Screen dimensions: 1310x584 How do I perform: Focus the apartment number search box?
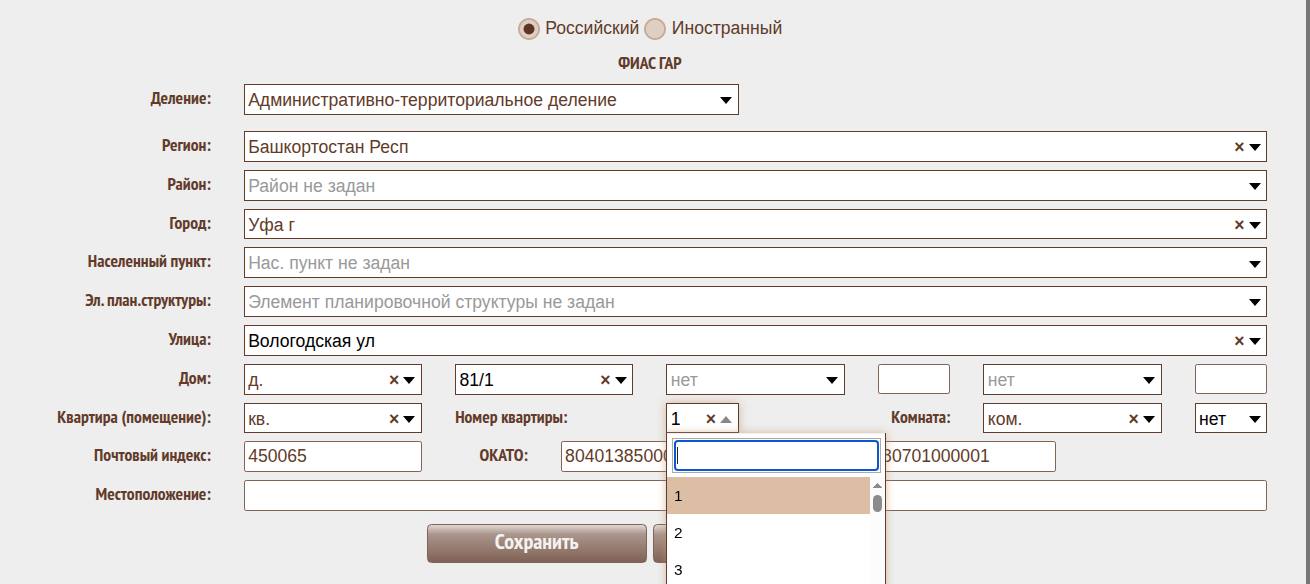click(x=776, y=456)
